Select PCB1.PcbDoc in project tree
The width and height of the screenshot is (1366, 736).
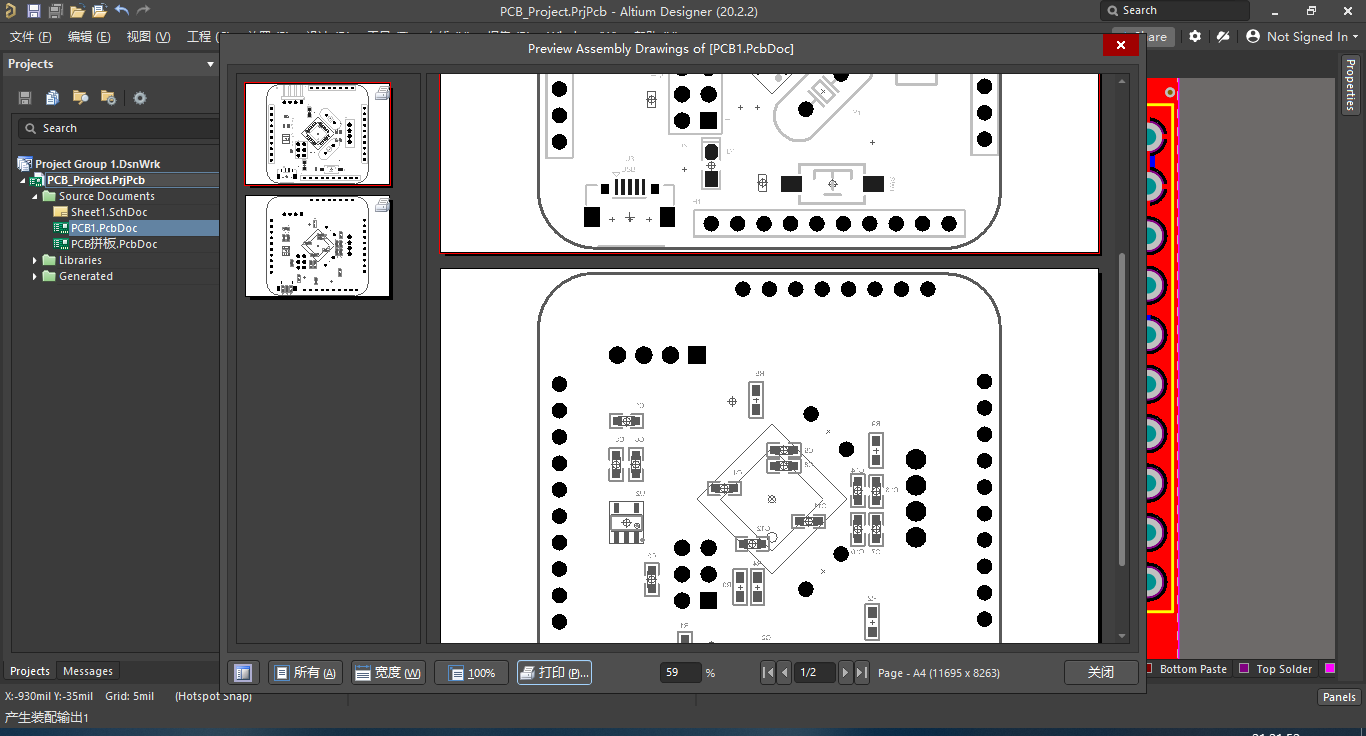104,229
